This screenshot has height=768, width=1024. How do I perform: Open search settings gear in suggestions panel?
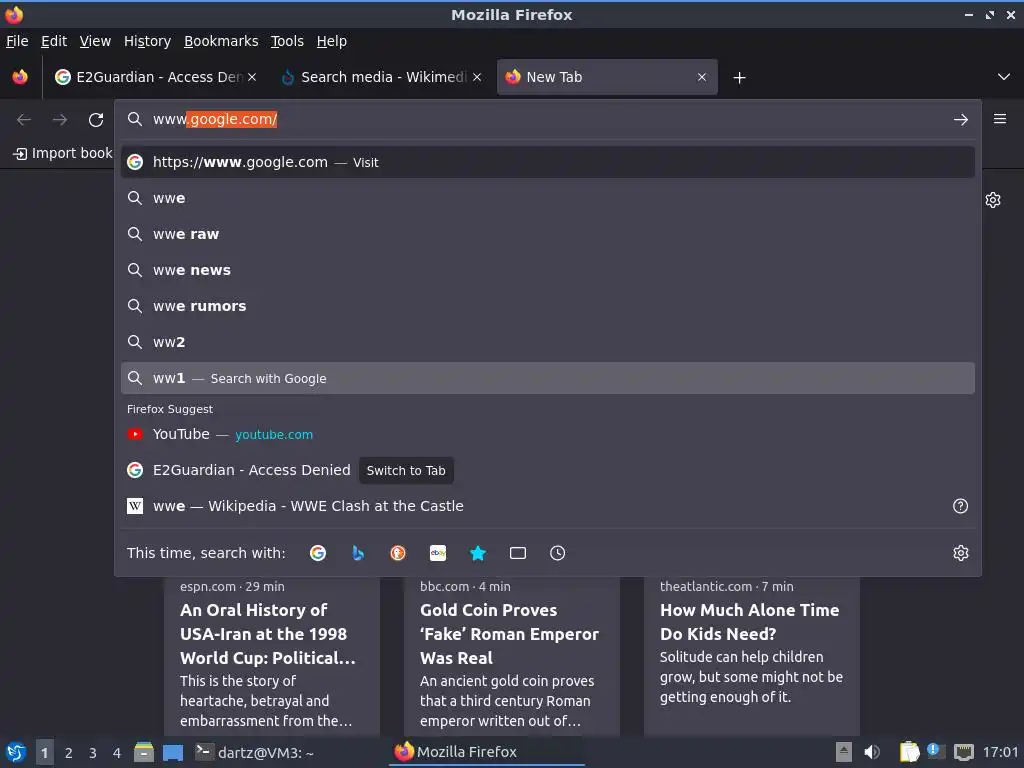pyautogui.click(x=961, y=553)
